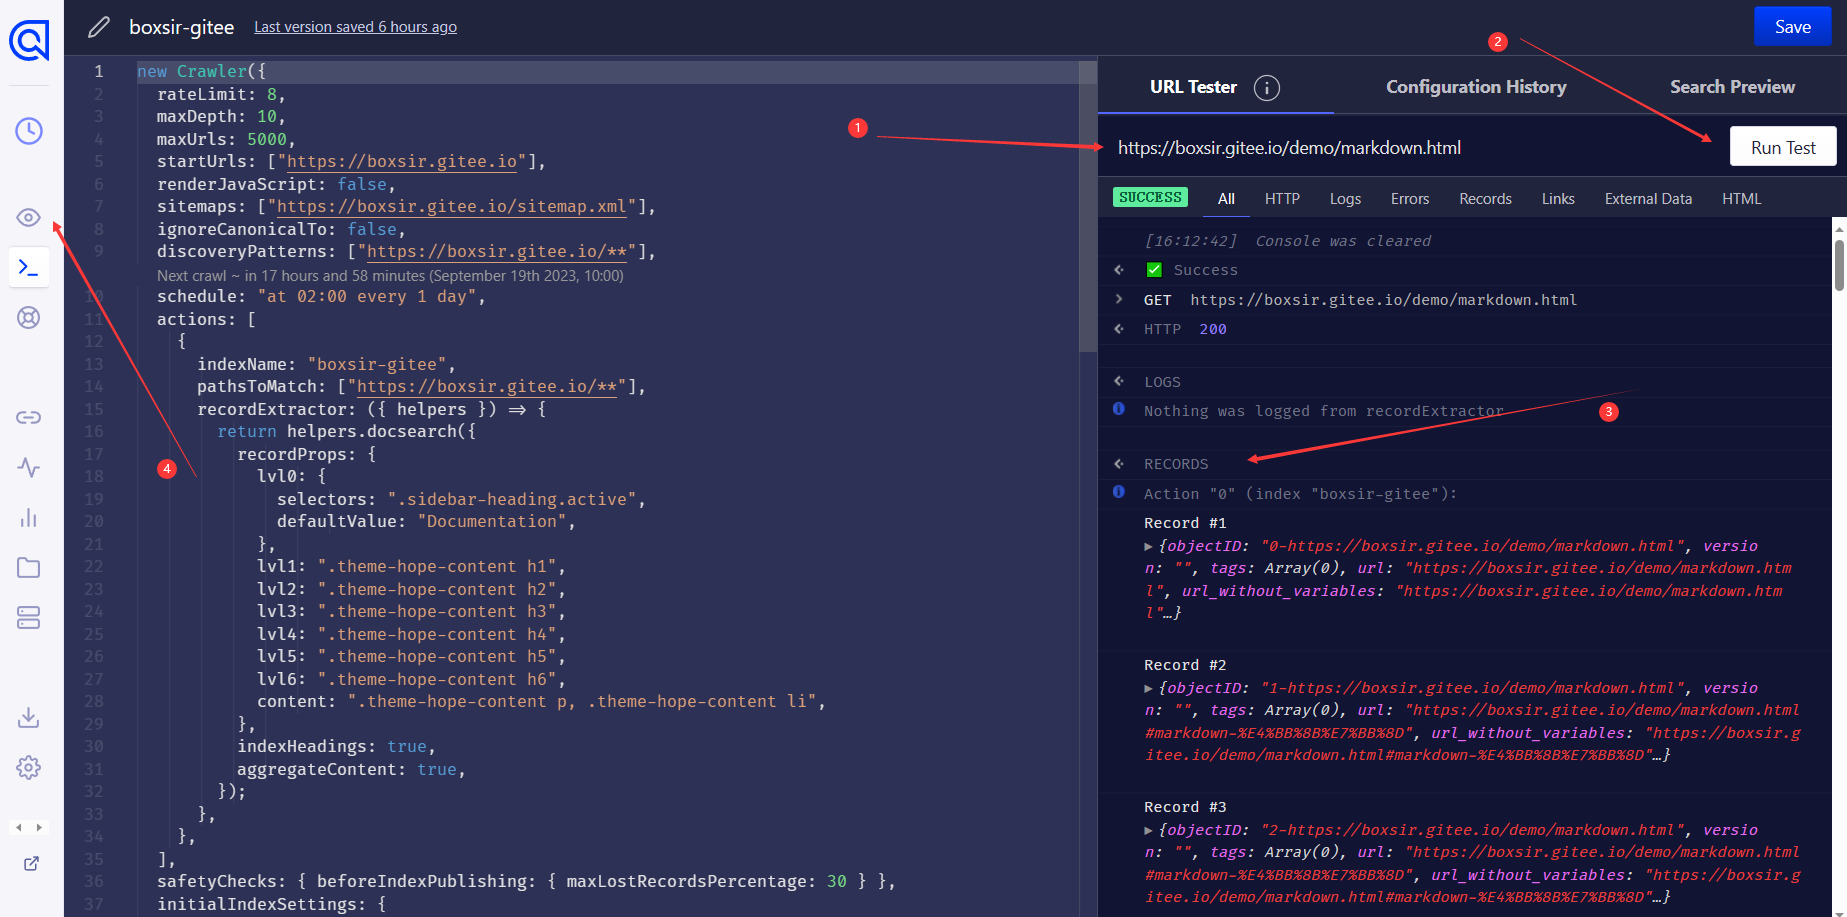Image resolution: width=1847 pixels, height=917 pixels.
Task: Click the startUrls boxsir.gitee.io link in code
Action: pos(402,162)
